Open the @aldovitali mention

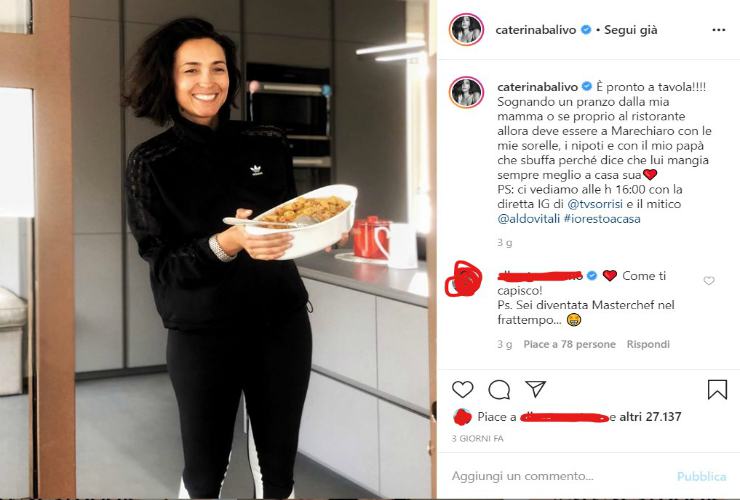pos(529,219)
